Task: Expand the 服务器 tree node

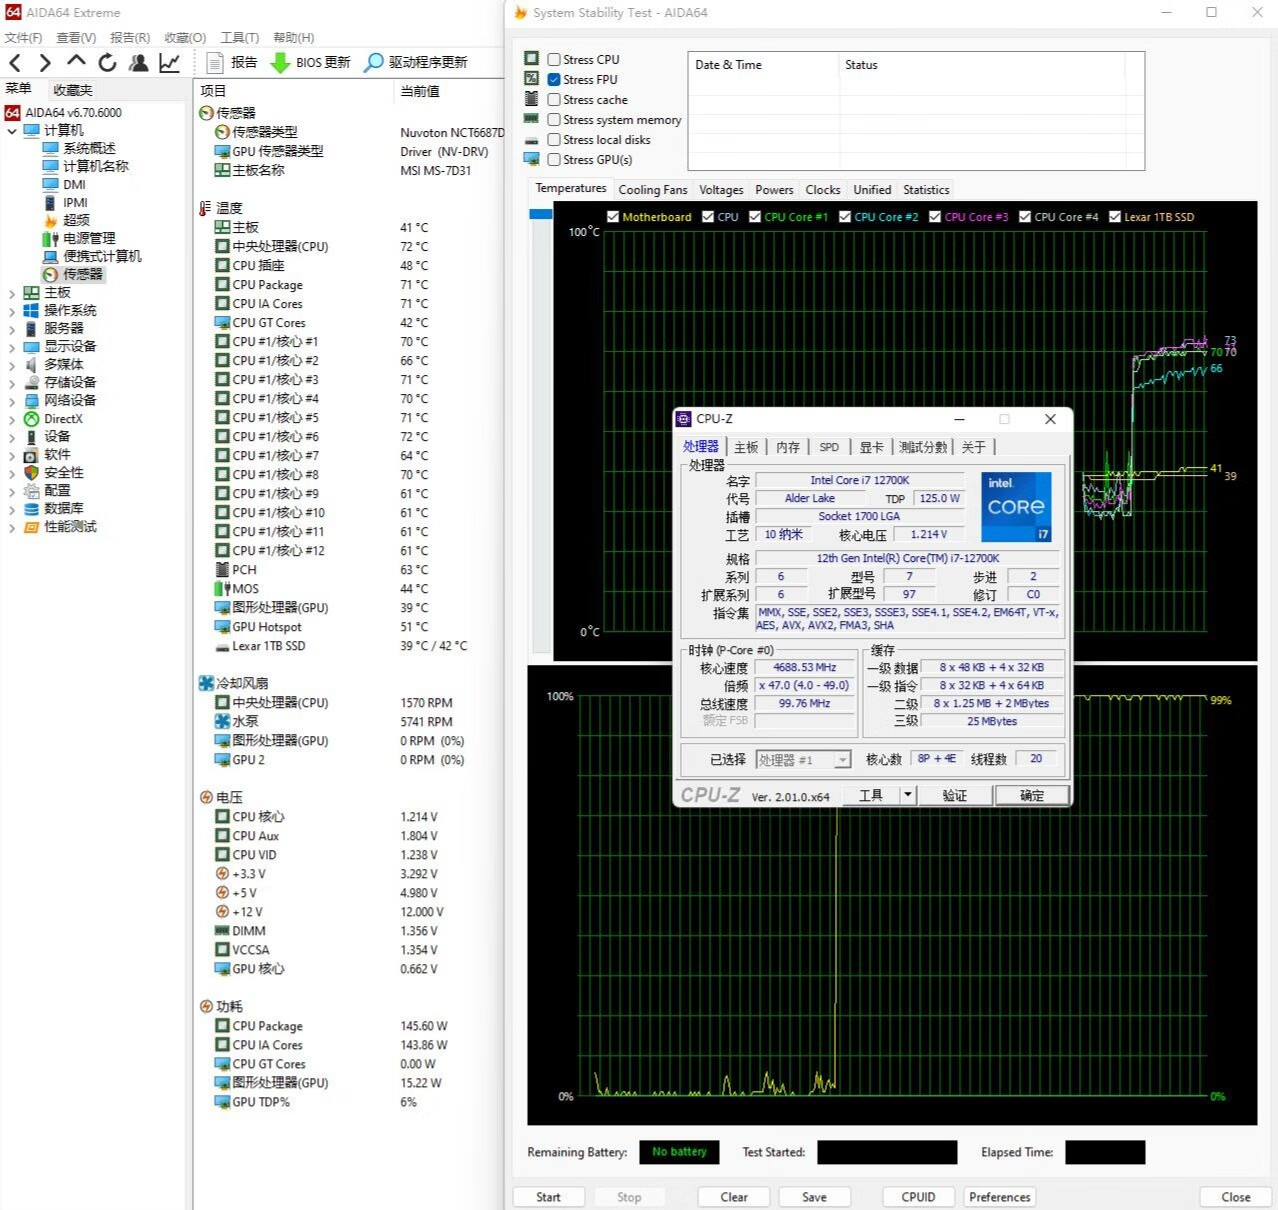Action: (12, 329)
